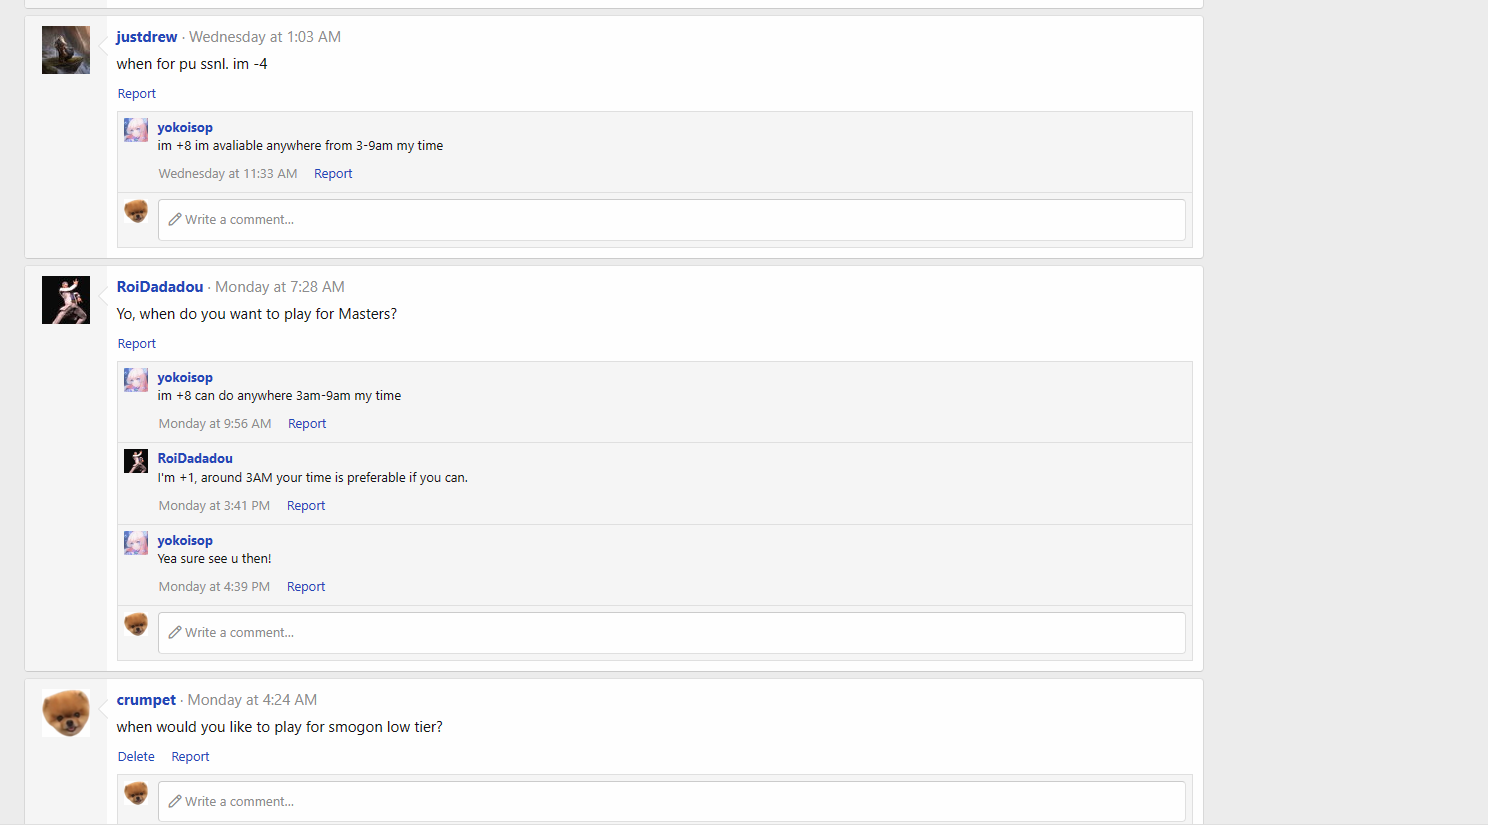Click the comment field under crumpet's post
This screenshot has height=825, width=1488.
pyautogui.click(x=671, y=802)
